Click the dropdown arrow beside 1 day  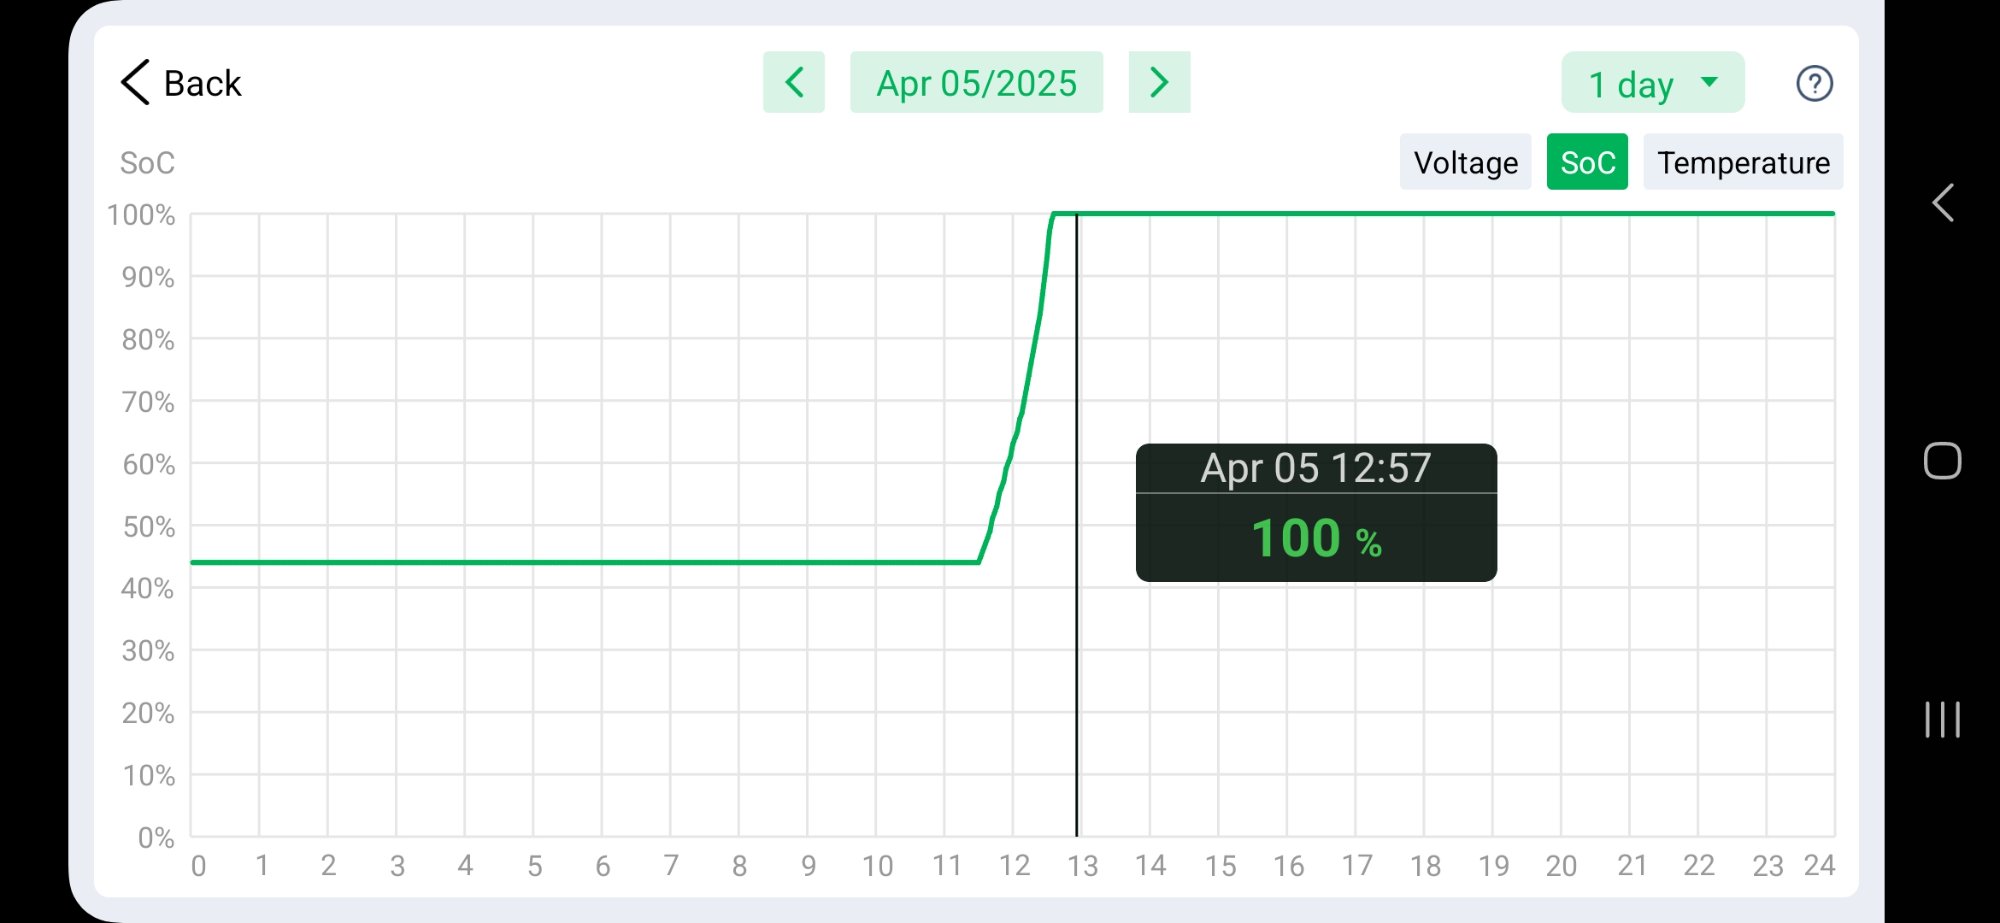point(1709,82)
